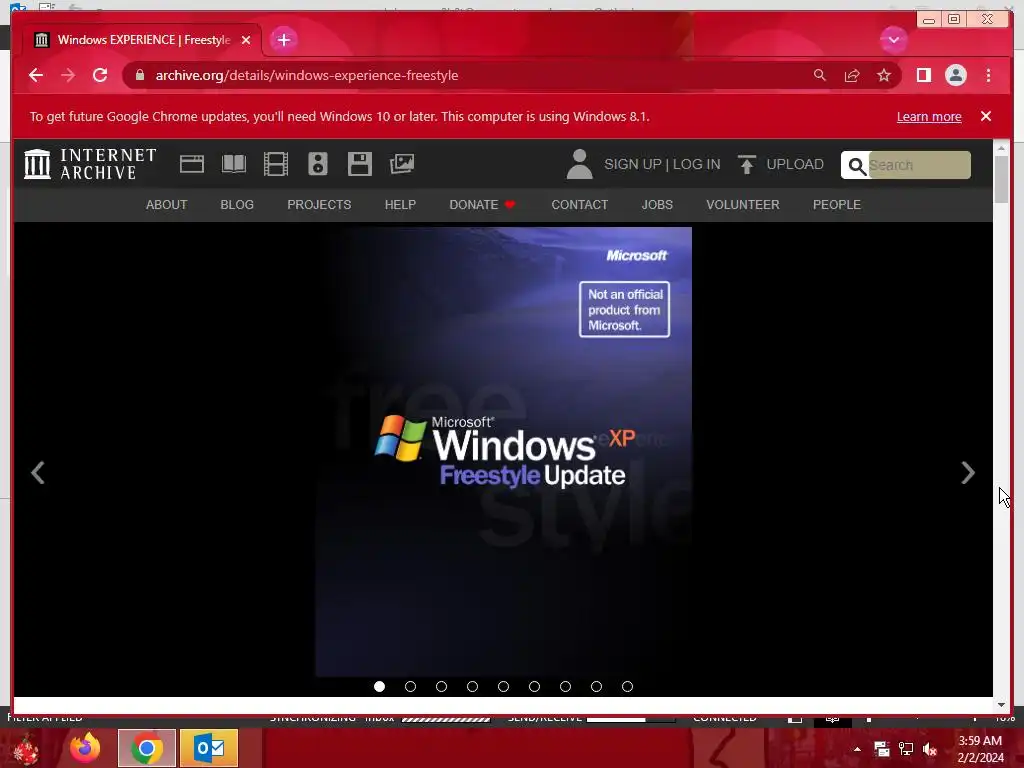Viewport: 1024px width, 768px height.
Task: Close the Windows EXPERIENCE tab
Action: point(246,40)
